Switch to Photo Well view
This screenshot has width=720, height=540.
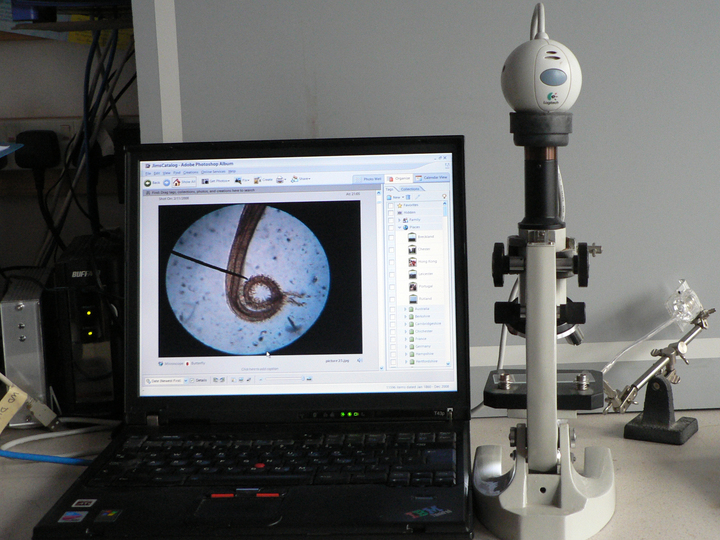tap(369, 179)
